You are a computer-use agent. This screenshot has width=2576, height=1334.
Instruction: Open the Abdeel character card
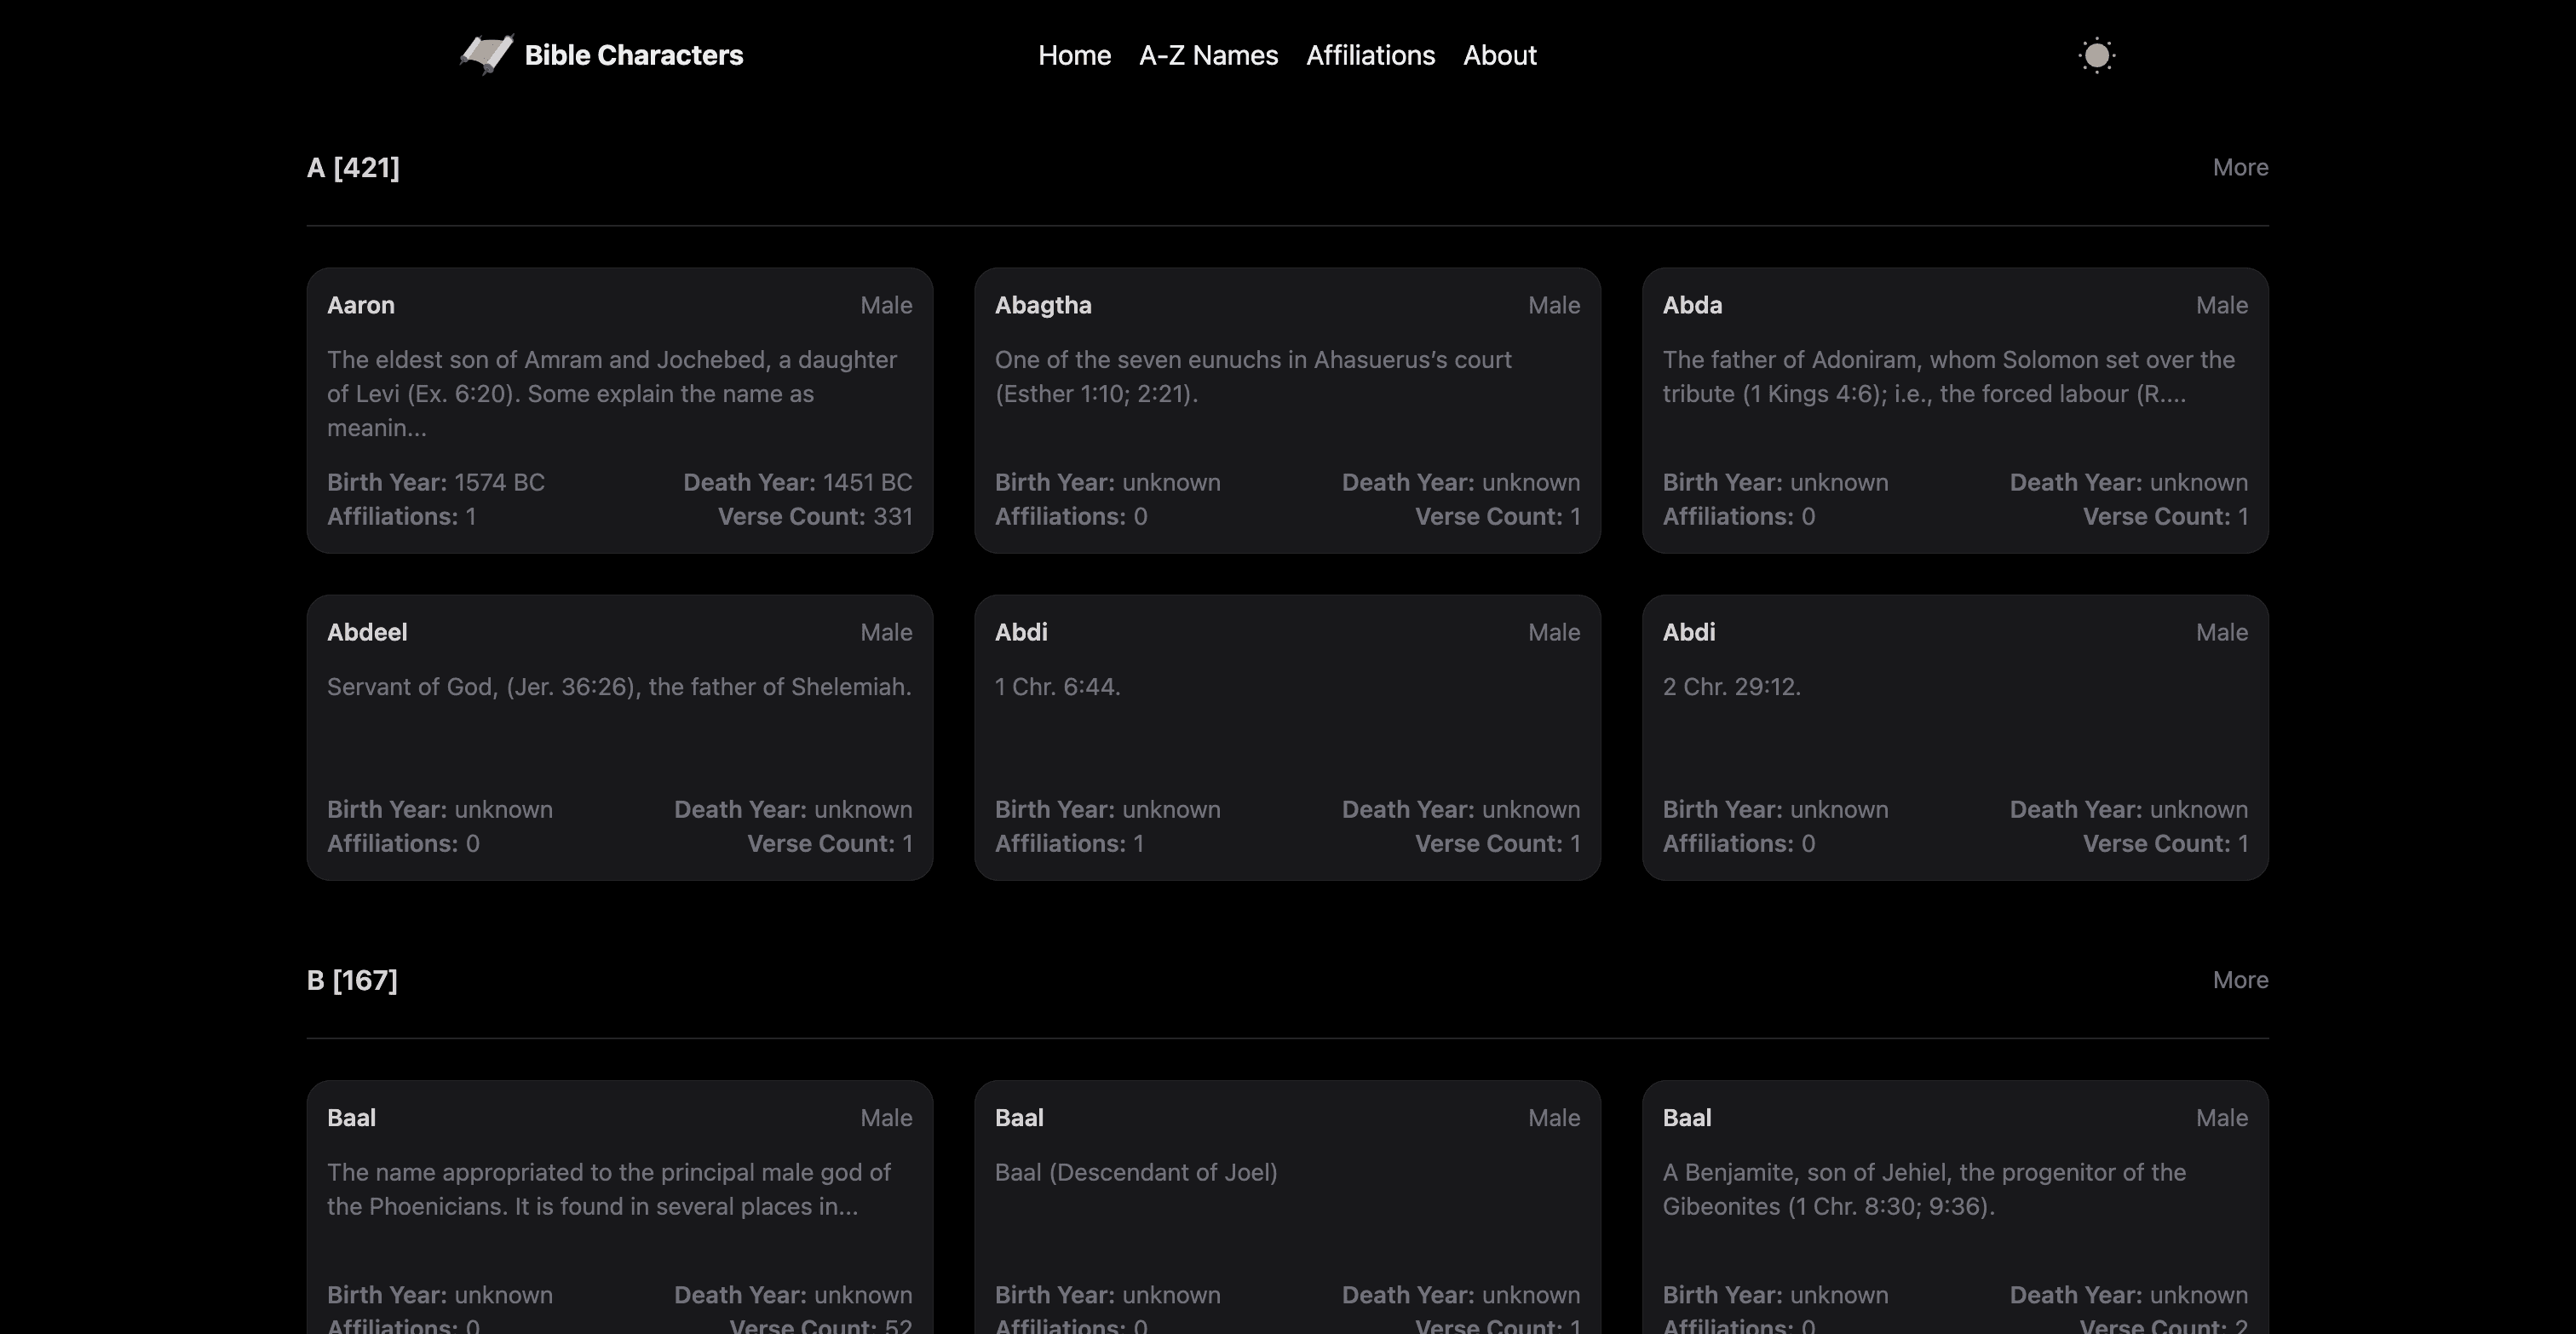pyautogui.click(x=620, y=737)
